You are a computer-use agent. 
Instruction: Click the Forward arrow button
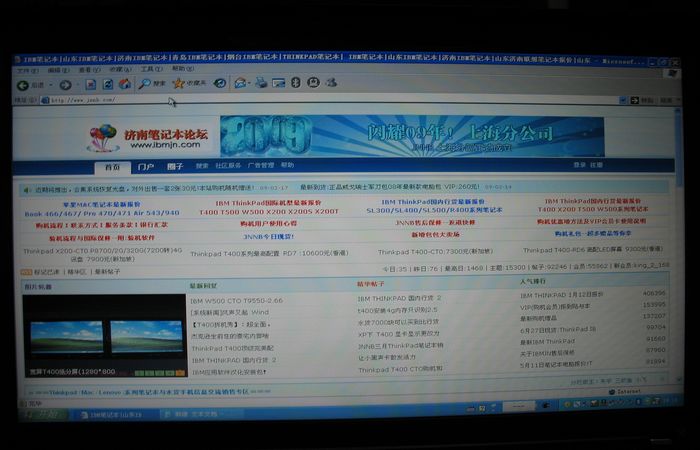coord(66,85)
